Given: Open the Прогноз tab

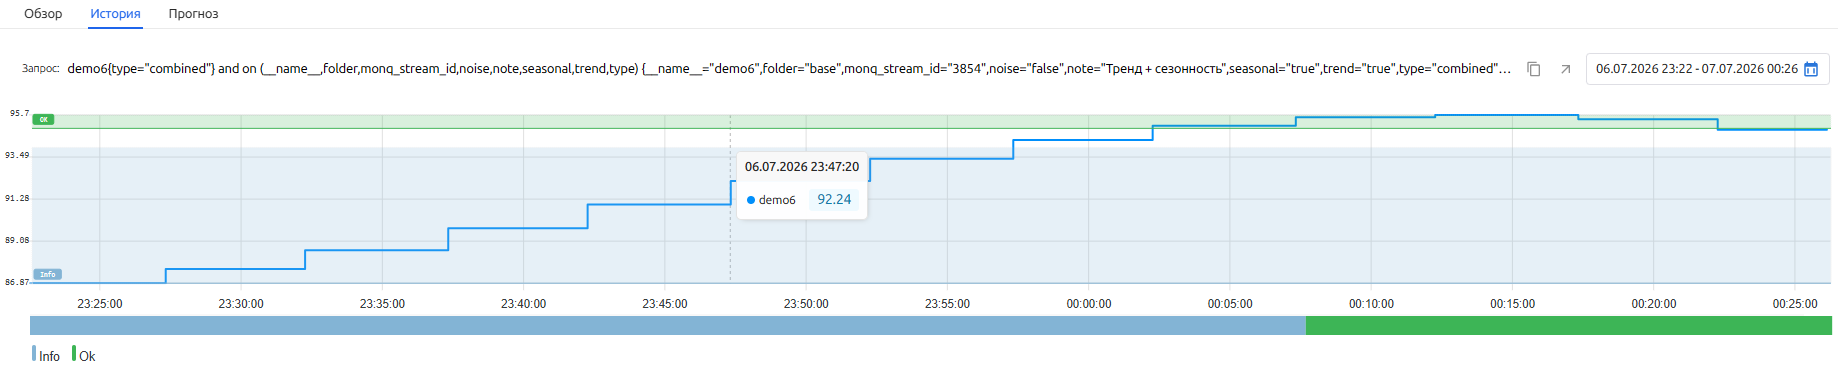Looking at the screenshot, I should (193, 14).
